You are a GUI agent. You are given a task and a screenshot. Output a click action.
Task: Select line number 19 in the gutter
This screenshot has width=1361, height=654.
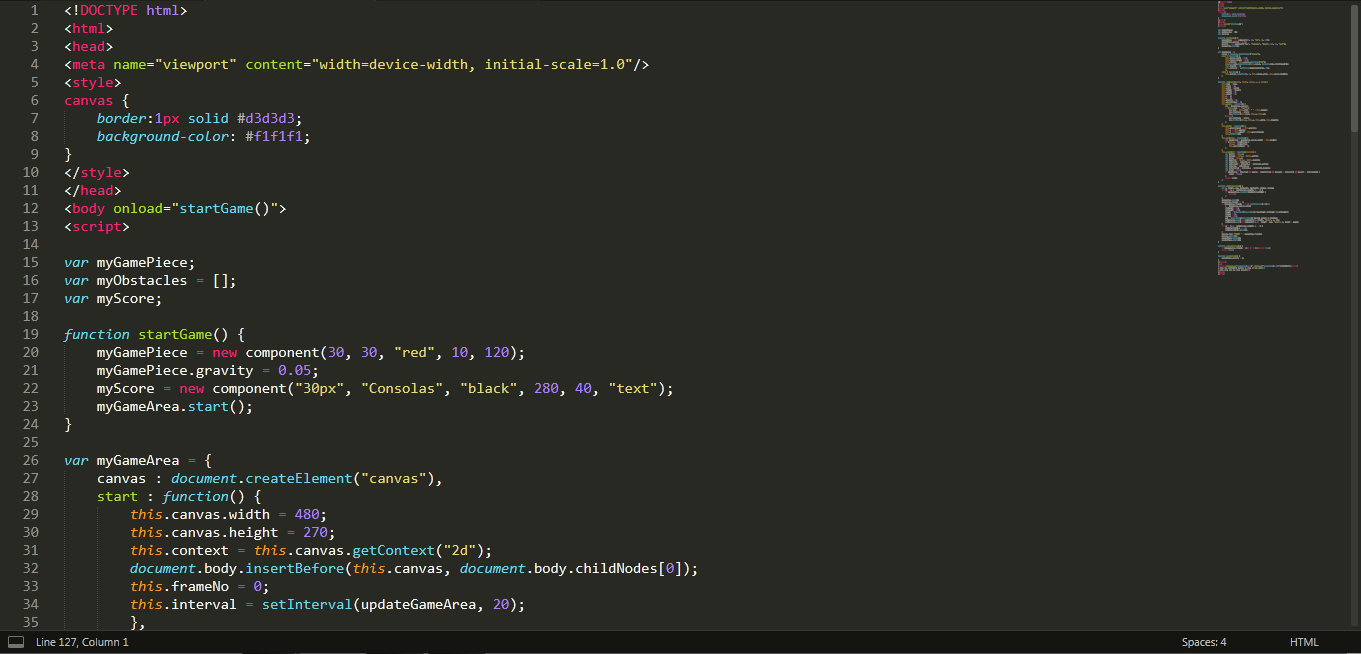[x=30, y=334]
